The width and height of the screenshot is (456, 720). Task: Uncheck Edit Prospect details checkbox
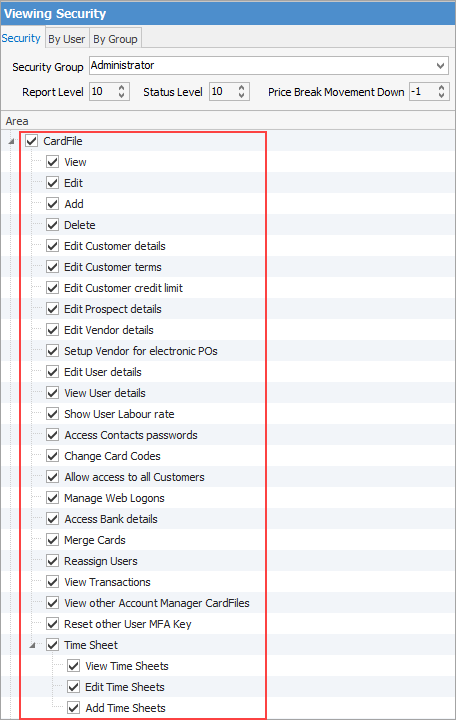click(x=52, y=309)
